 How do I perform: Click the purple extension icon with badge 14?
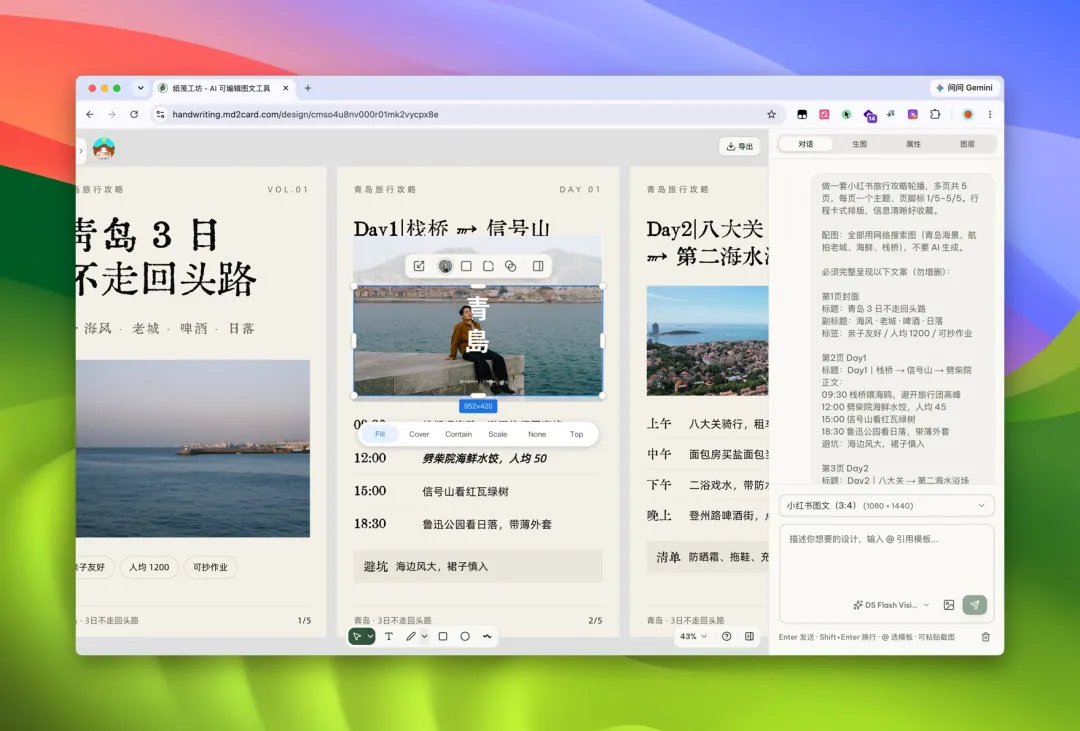pos(869,116)
